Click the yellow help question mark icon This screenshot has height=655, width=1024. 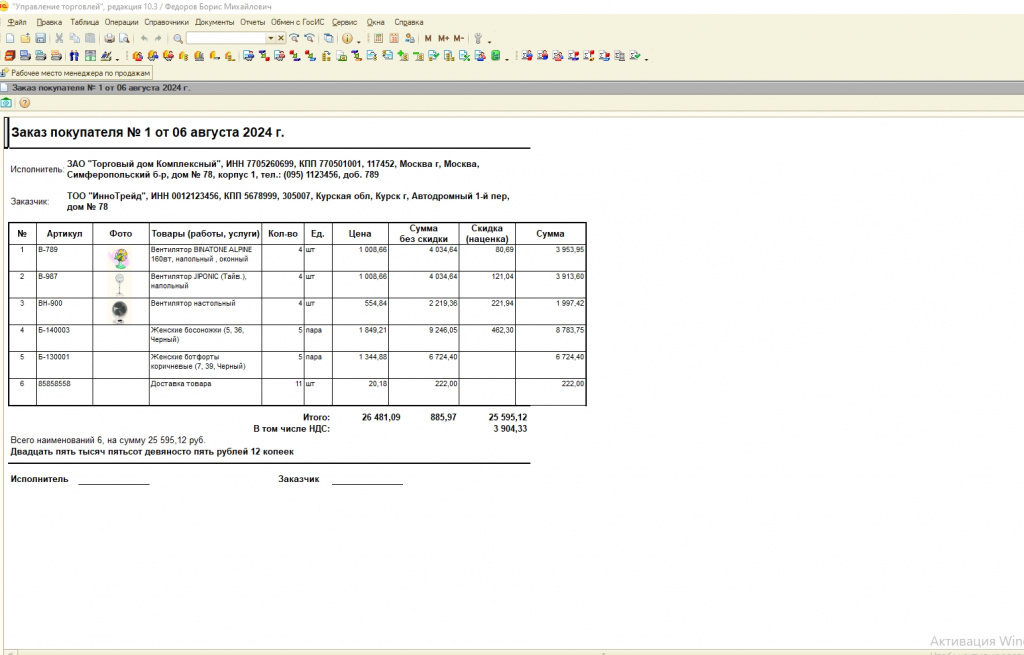[24, 102]
